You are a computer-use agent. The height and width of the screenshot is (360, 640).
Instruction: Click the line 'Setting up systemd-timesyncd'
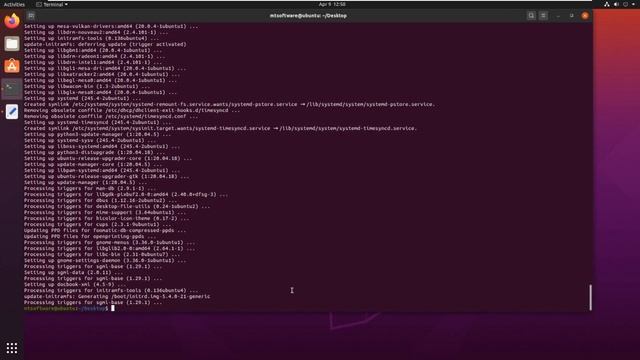pyautogui.click(x=98, y=122)
